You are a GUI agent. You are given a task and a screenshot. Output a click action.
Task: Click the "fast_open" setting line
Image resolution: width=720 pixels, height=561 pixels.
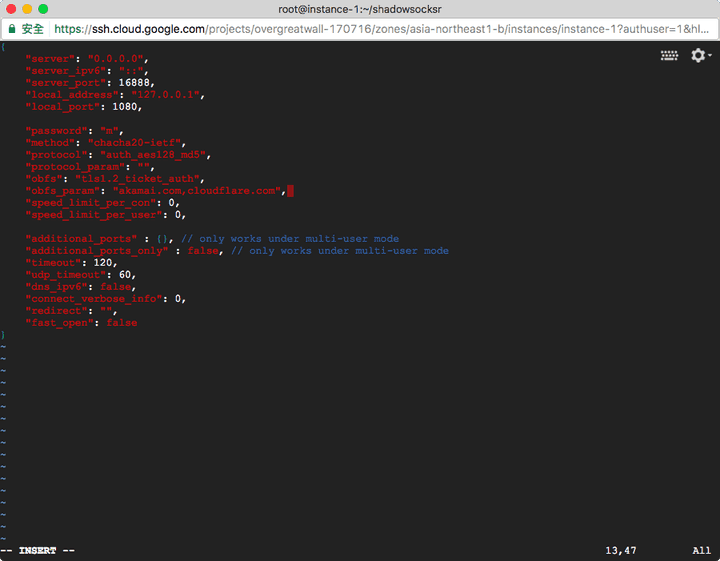(81, 323)
